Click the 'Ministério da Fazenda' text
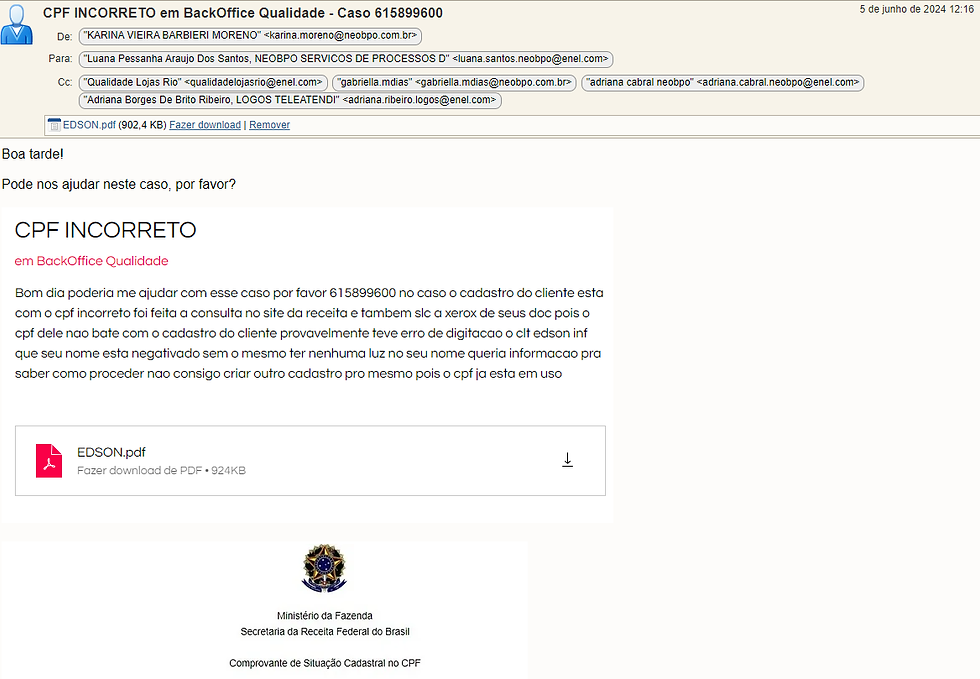The height and width of the screenshot is (679, 980). click(325, 616)
